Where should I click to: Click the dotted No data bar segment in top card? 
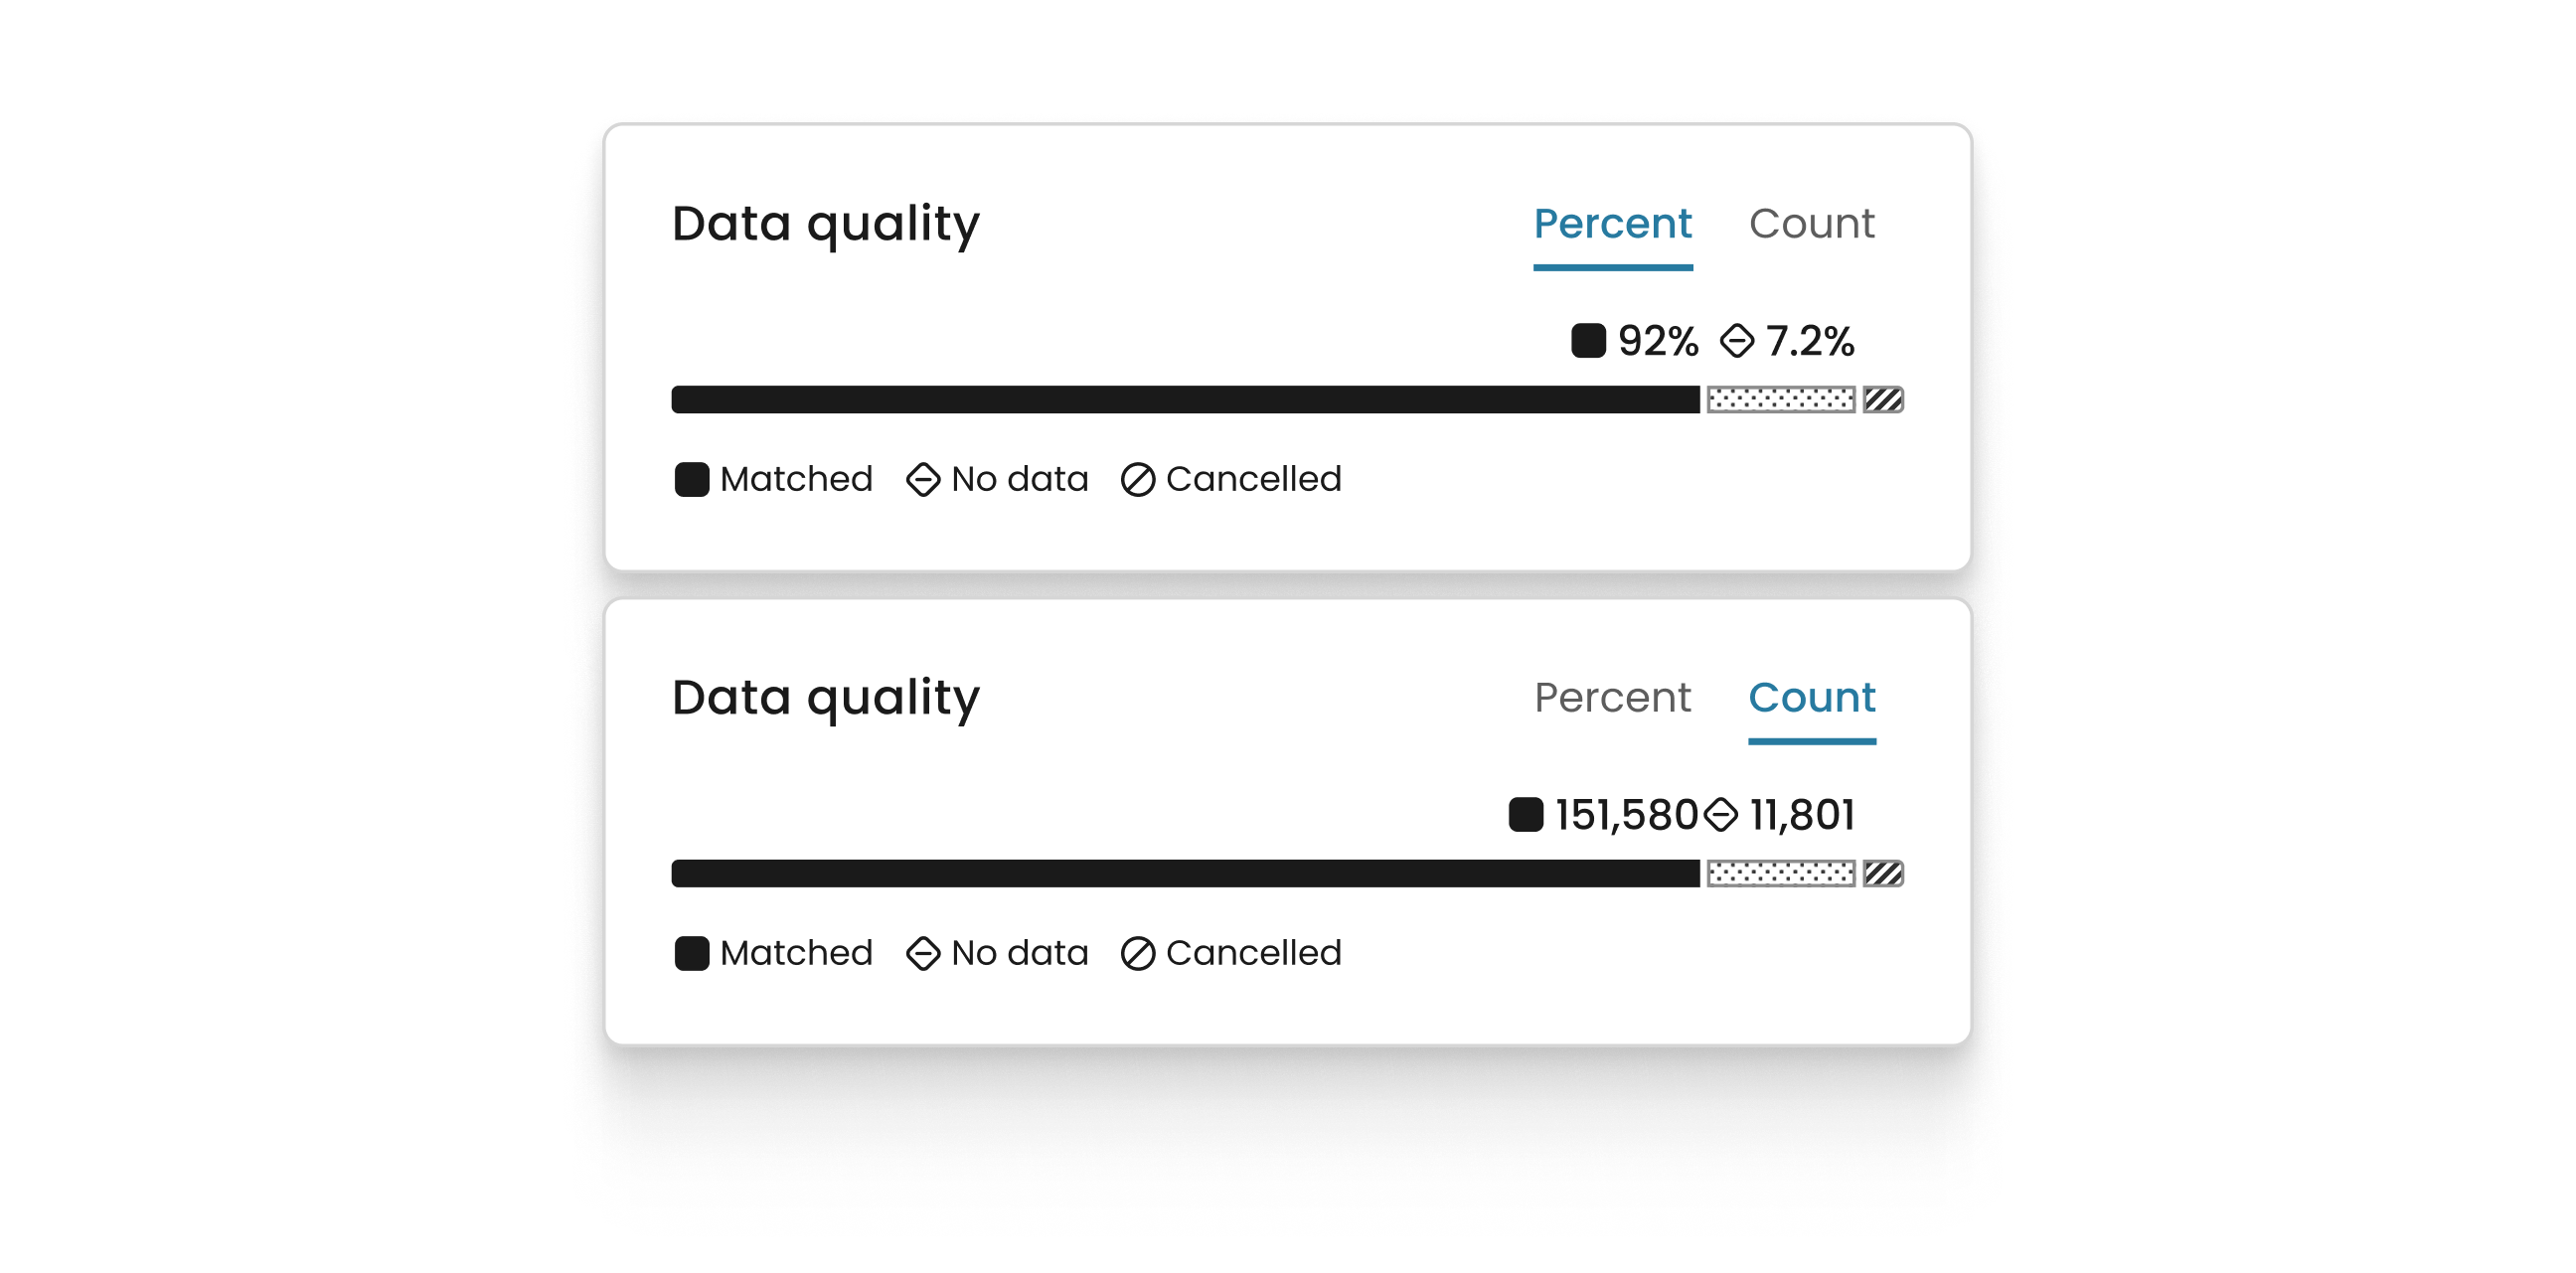(1780, 400)
